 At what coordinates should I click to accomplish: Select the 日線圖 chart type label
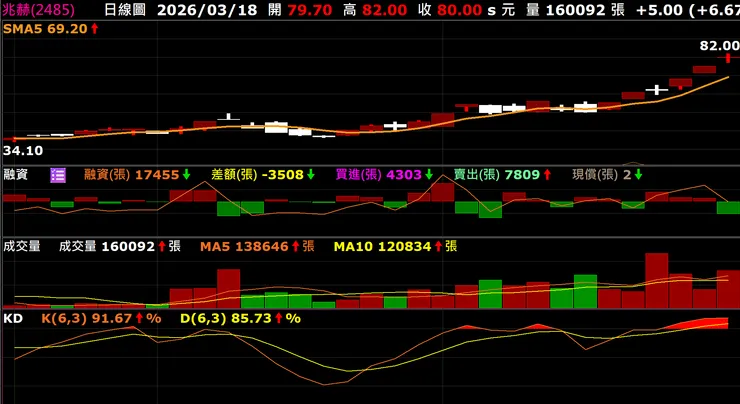pyautogui.click(x=125, y=9)
